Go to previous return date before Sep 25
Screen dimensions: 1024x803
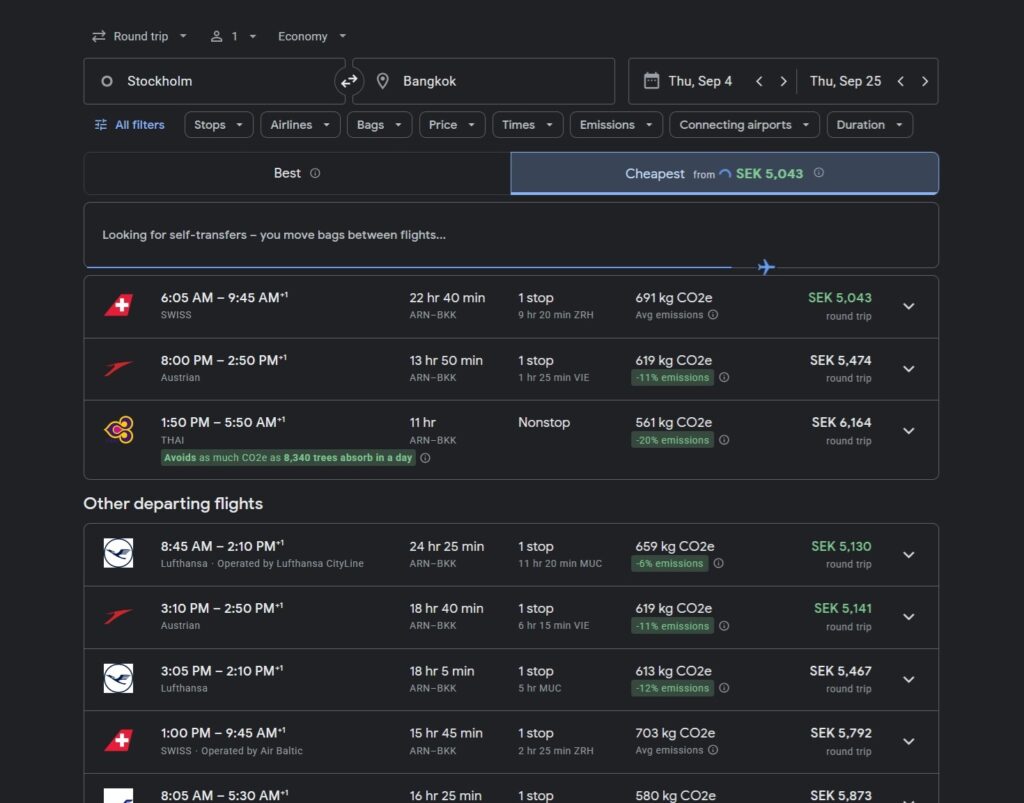[901, 81]
